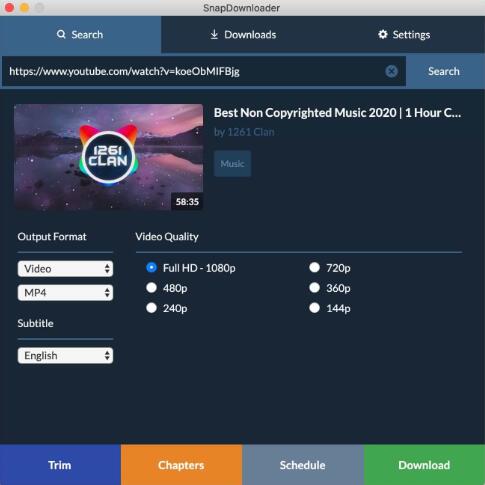The width and height of the screenshot is (485, 485).
Task: Click the Trim button
Action: point(60,465)
